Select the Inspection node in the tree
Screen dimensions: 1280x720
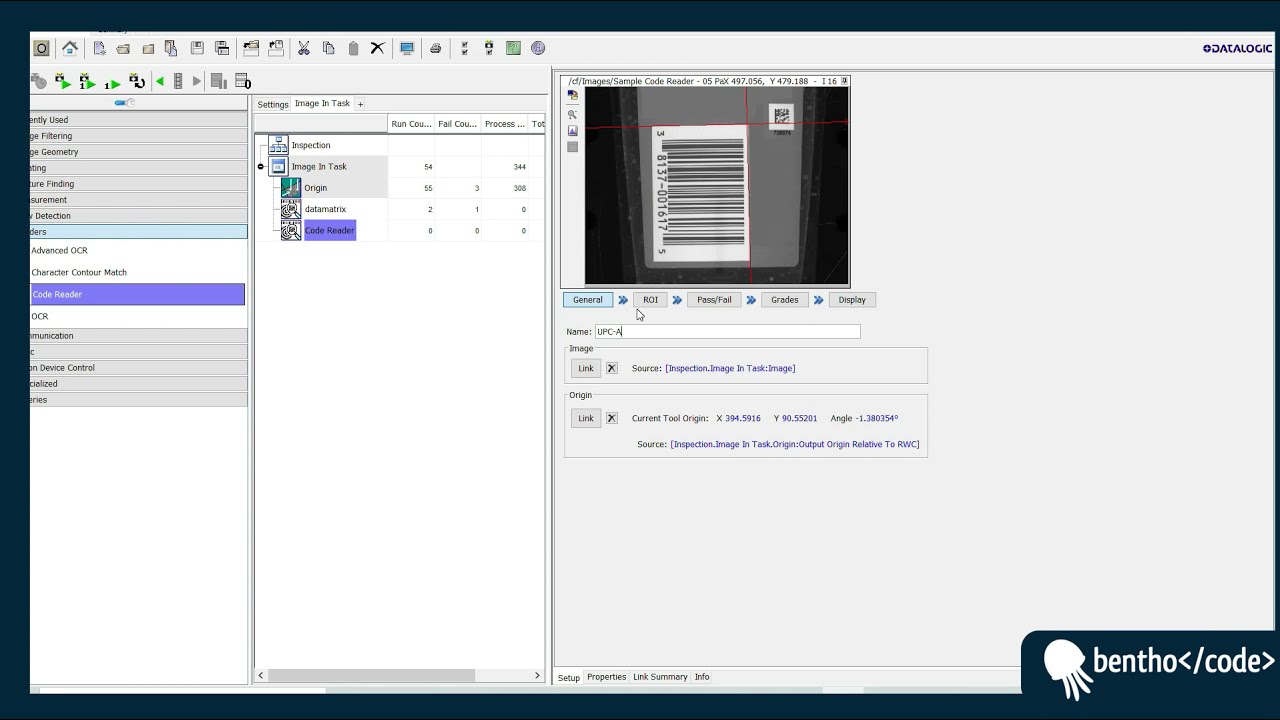click(311, 145)
